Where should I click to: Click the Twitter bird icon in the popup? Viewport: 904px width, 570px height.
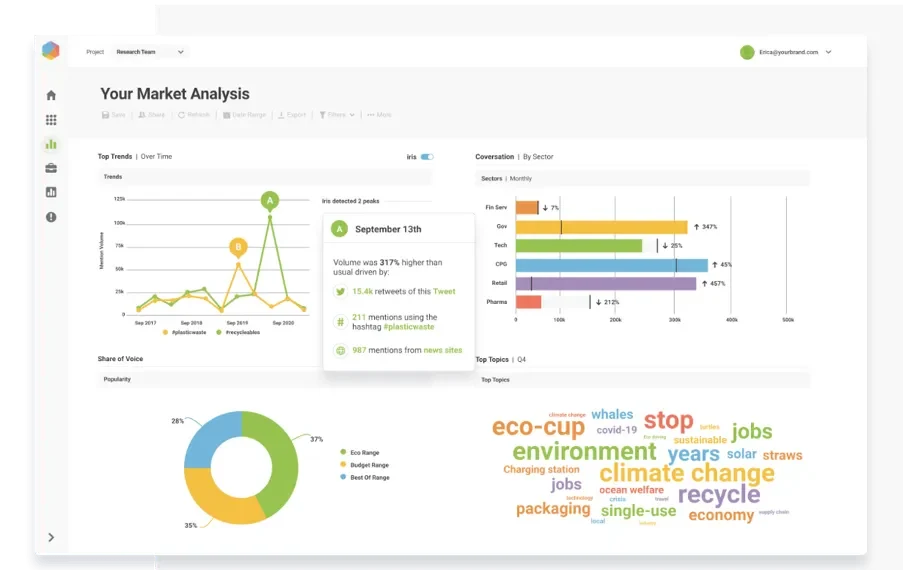point(340,292)
